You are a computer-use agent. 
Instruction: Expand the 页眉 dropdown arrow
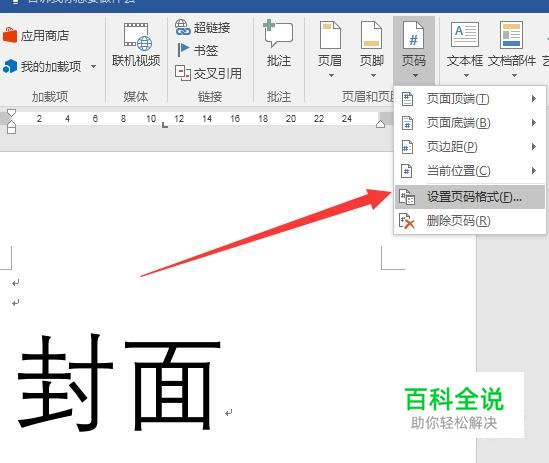(x=331, y=75)
